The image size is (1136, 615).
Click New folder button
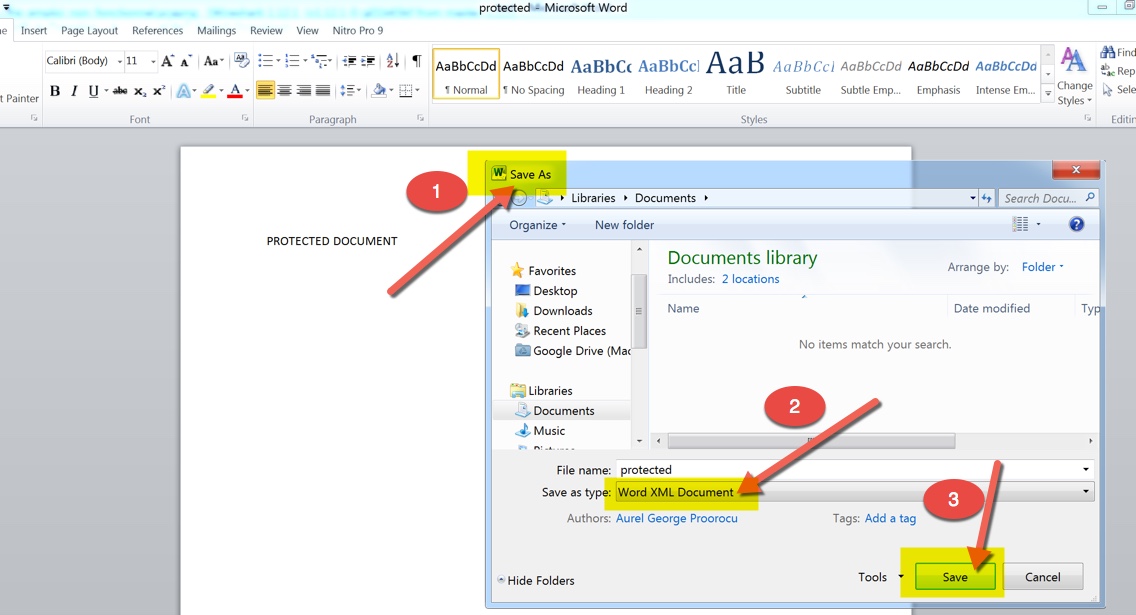[x=625, y=225]
